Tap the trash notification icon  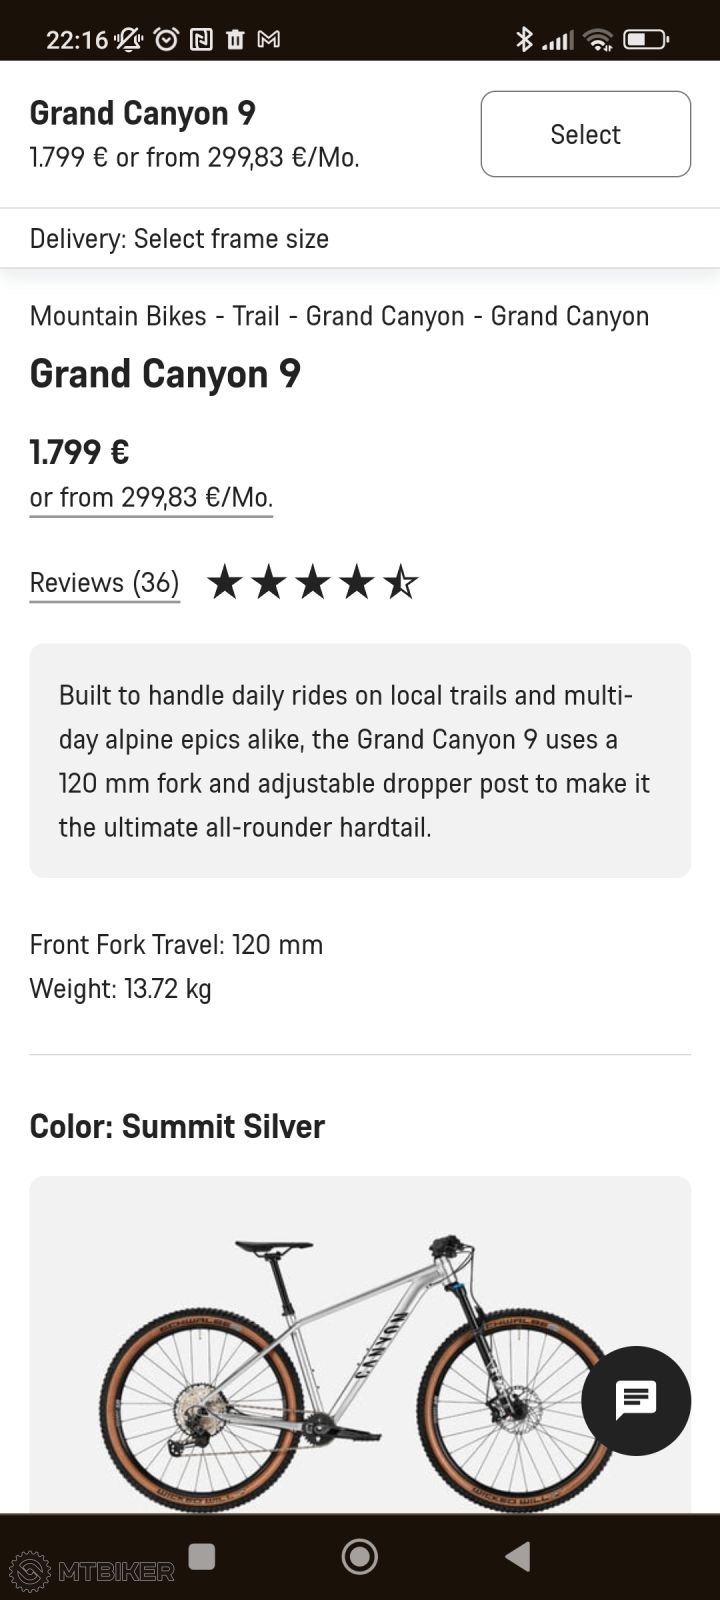[235, 40]
